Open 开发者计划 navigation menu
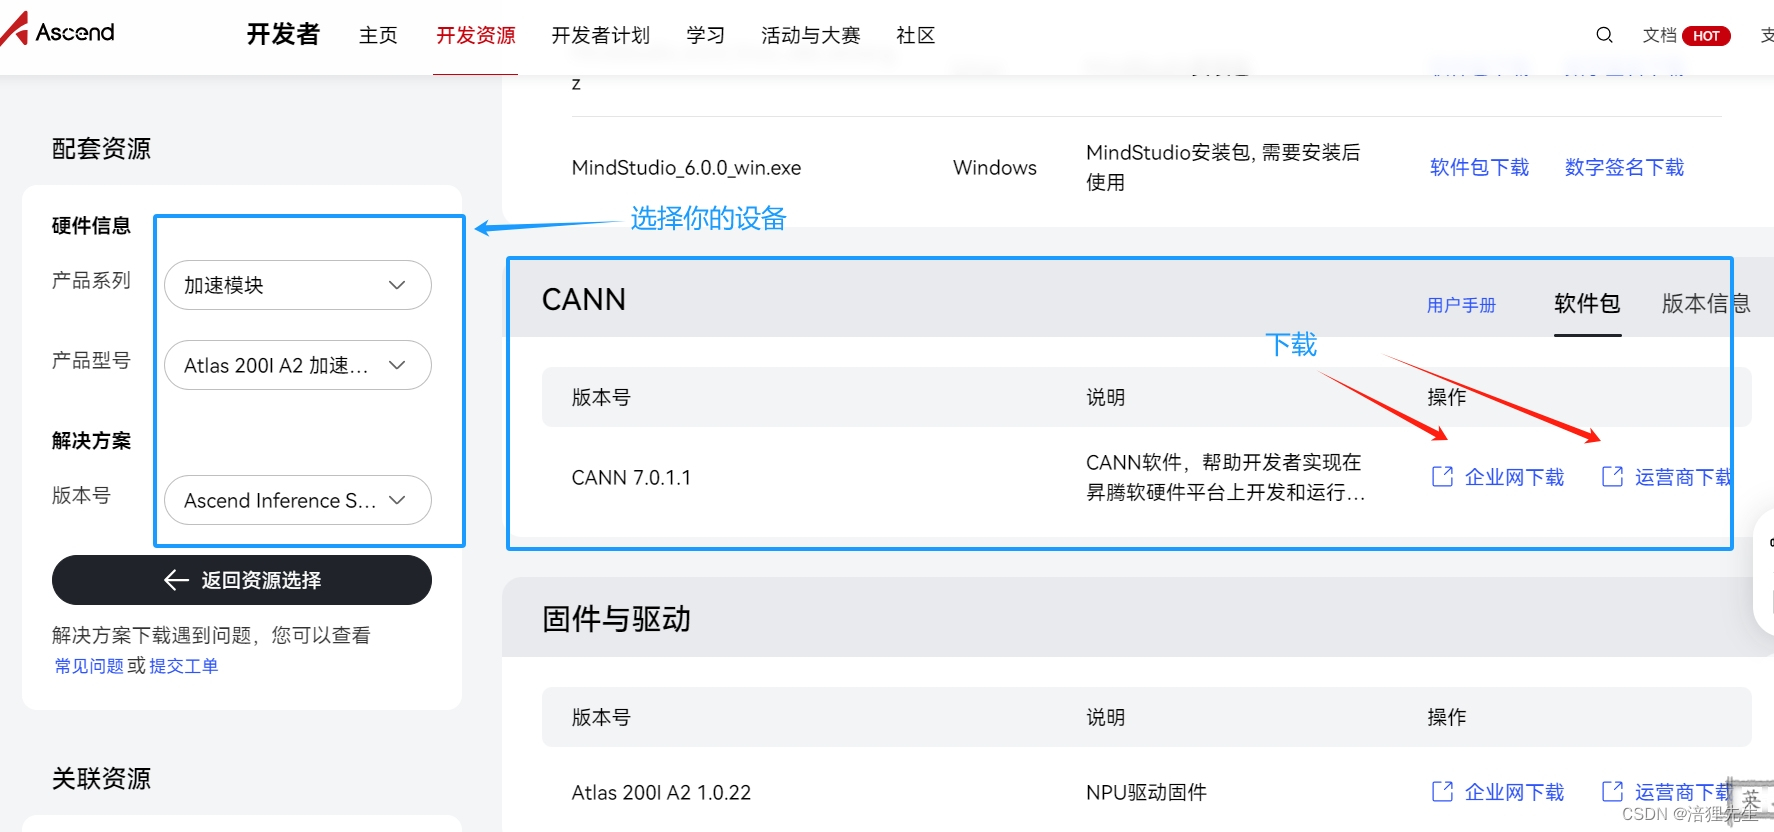This screenshot has height=832, width=1774. 601,36
